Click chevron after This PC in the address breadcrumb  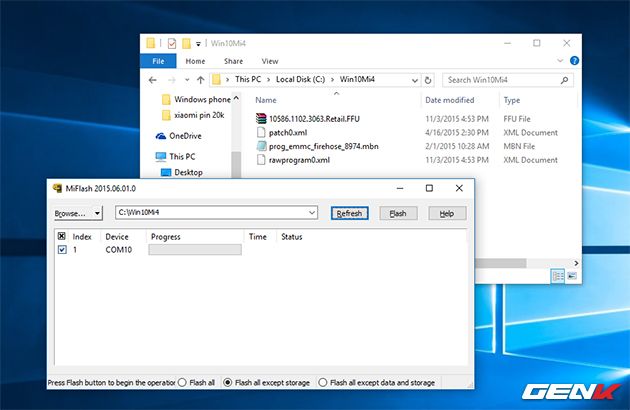[268, 80]
